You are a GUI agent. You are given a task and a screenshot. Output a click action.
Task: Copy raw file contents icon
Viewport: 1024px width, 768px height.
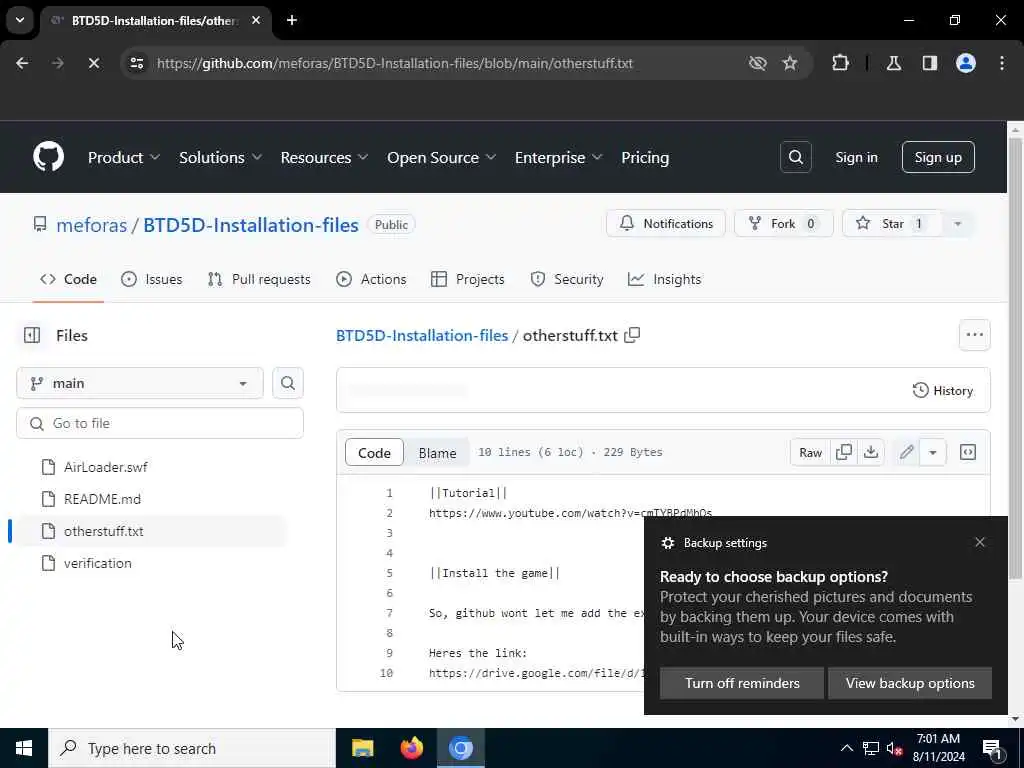tap(844, 452)
